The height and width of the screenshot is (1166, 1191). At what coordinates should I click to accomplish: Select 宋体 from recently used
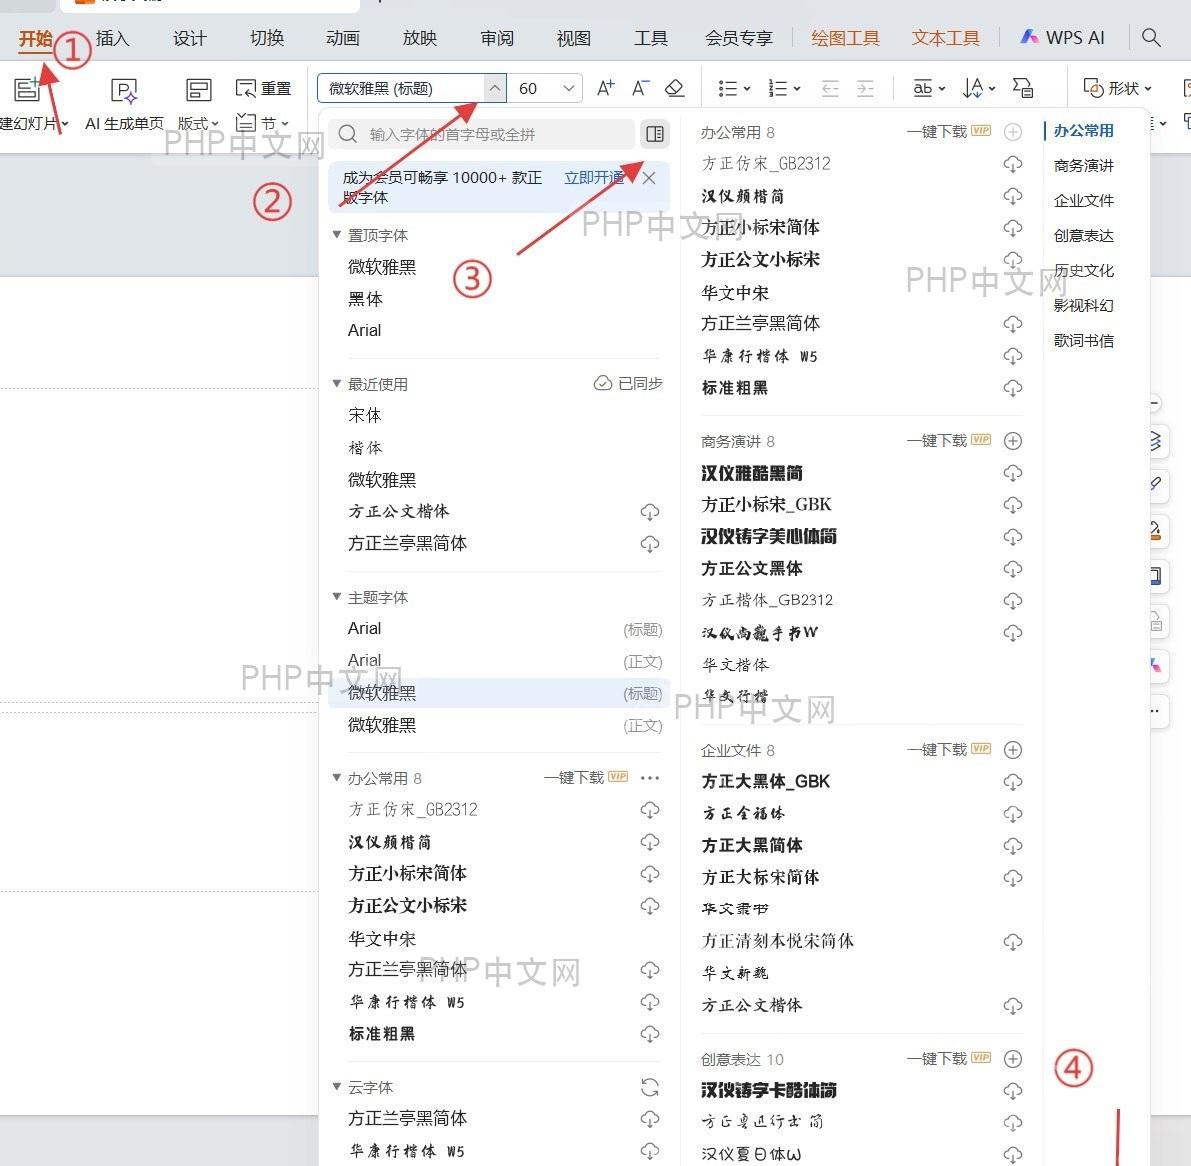click(365, 416)
